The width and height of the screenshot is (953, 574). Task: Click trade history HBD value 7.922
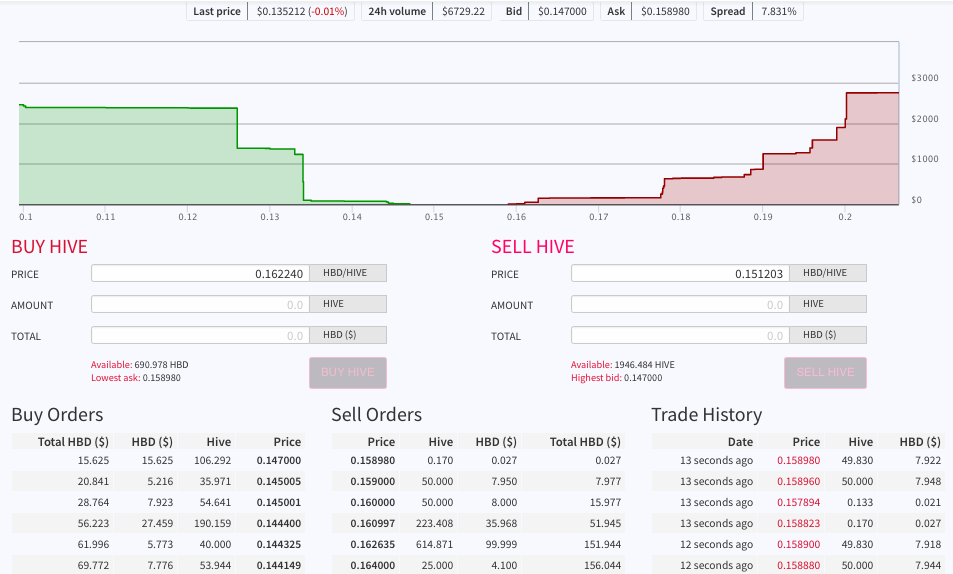pyautogui.click(x=927, y=460)
